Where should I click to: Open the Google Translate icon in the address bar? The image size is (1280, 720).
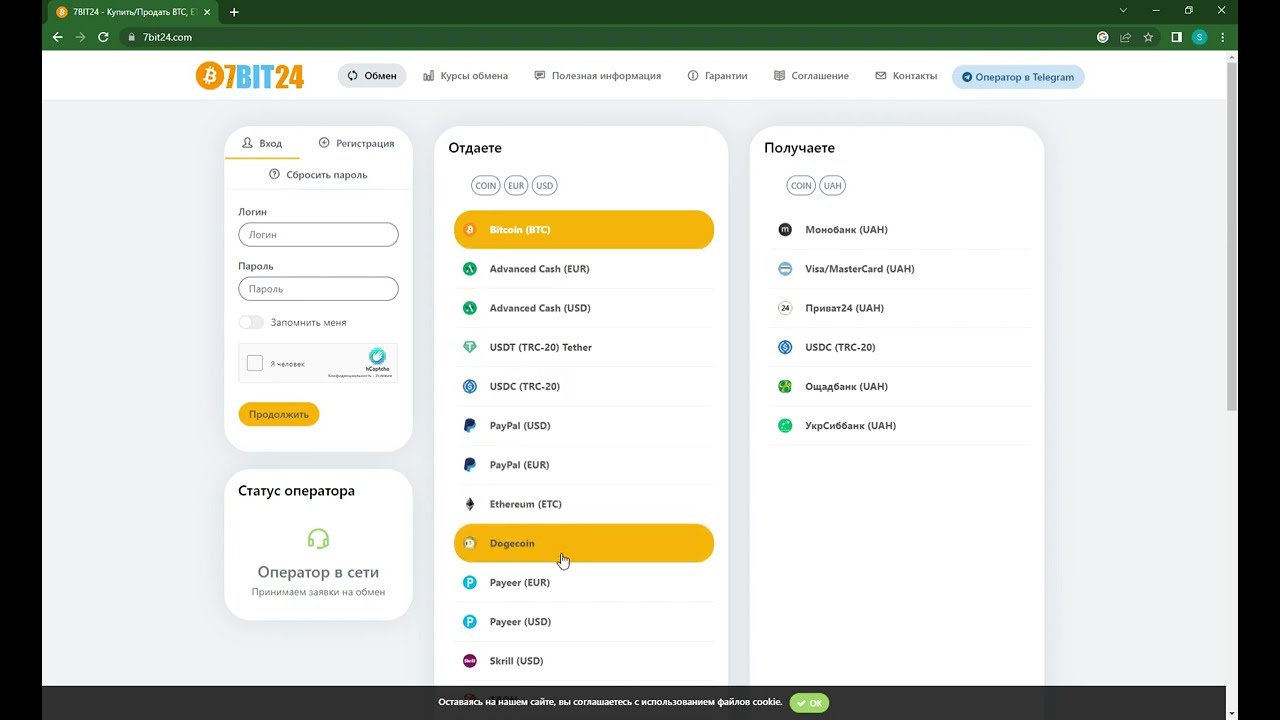tap(1102, 37)
